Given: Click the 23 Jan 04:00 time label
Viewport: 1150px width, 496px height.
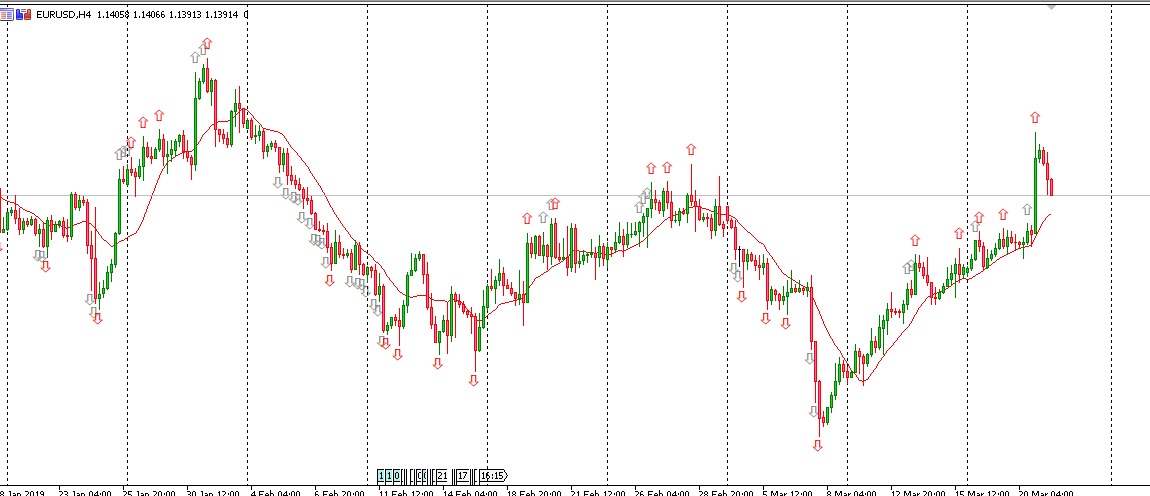Looking at the screenshot, I should 84,492.
